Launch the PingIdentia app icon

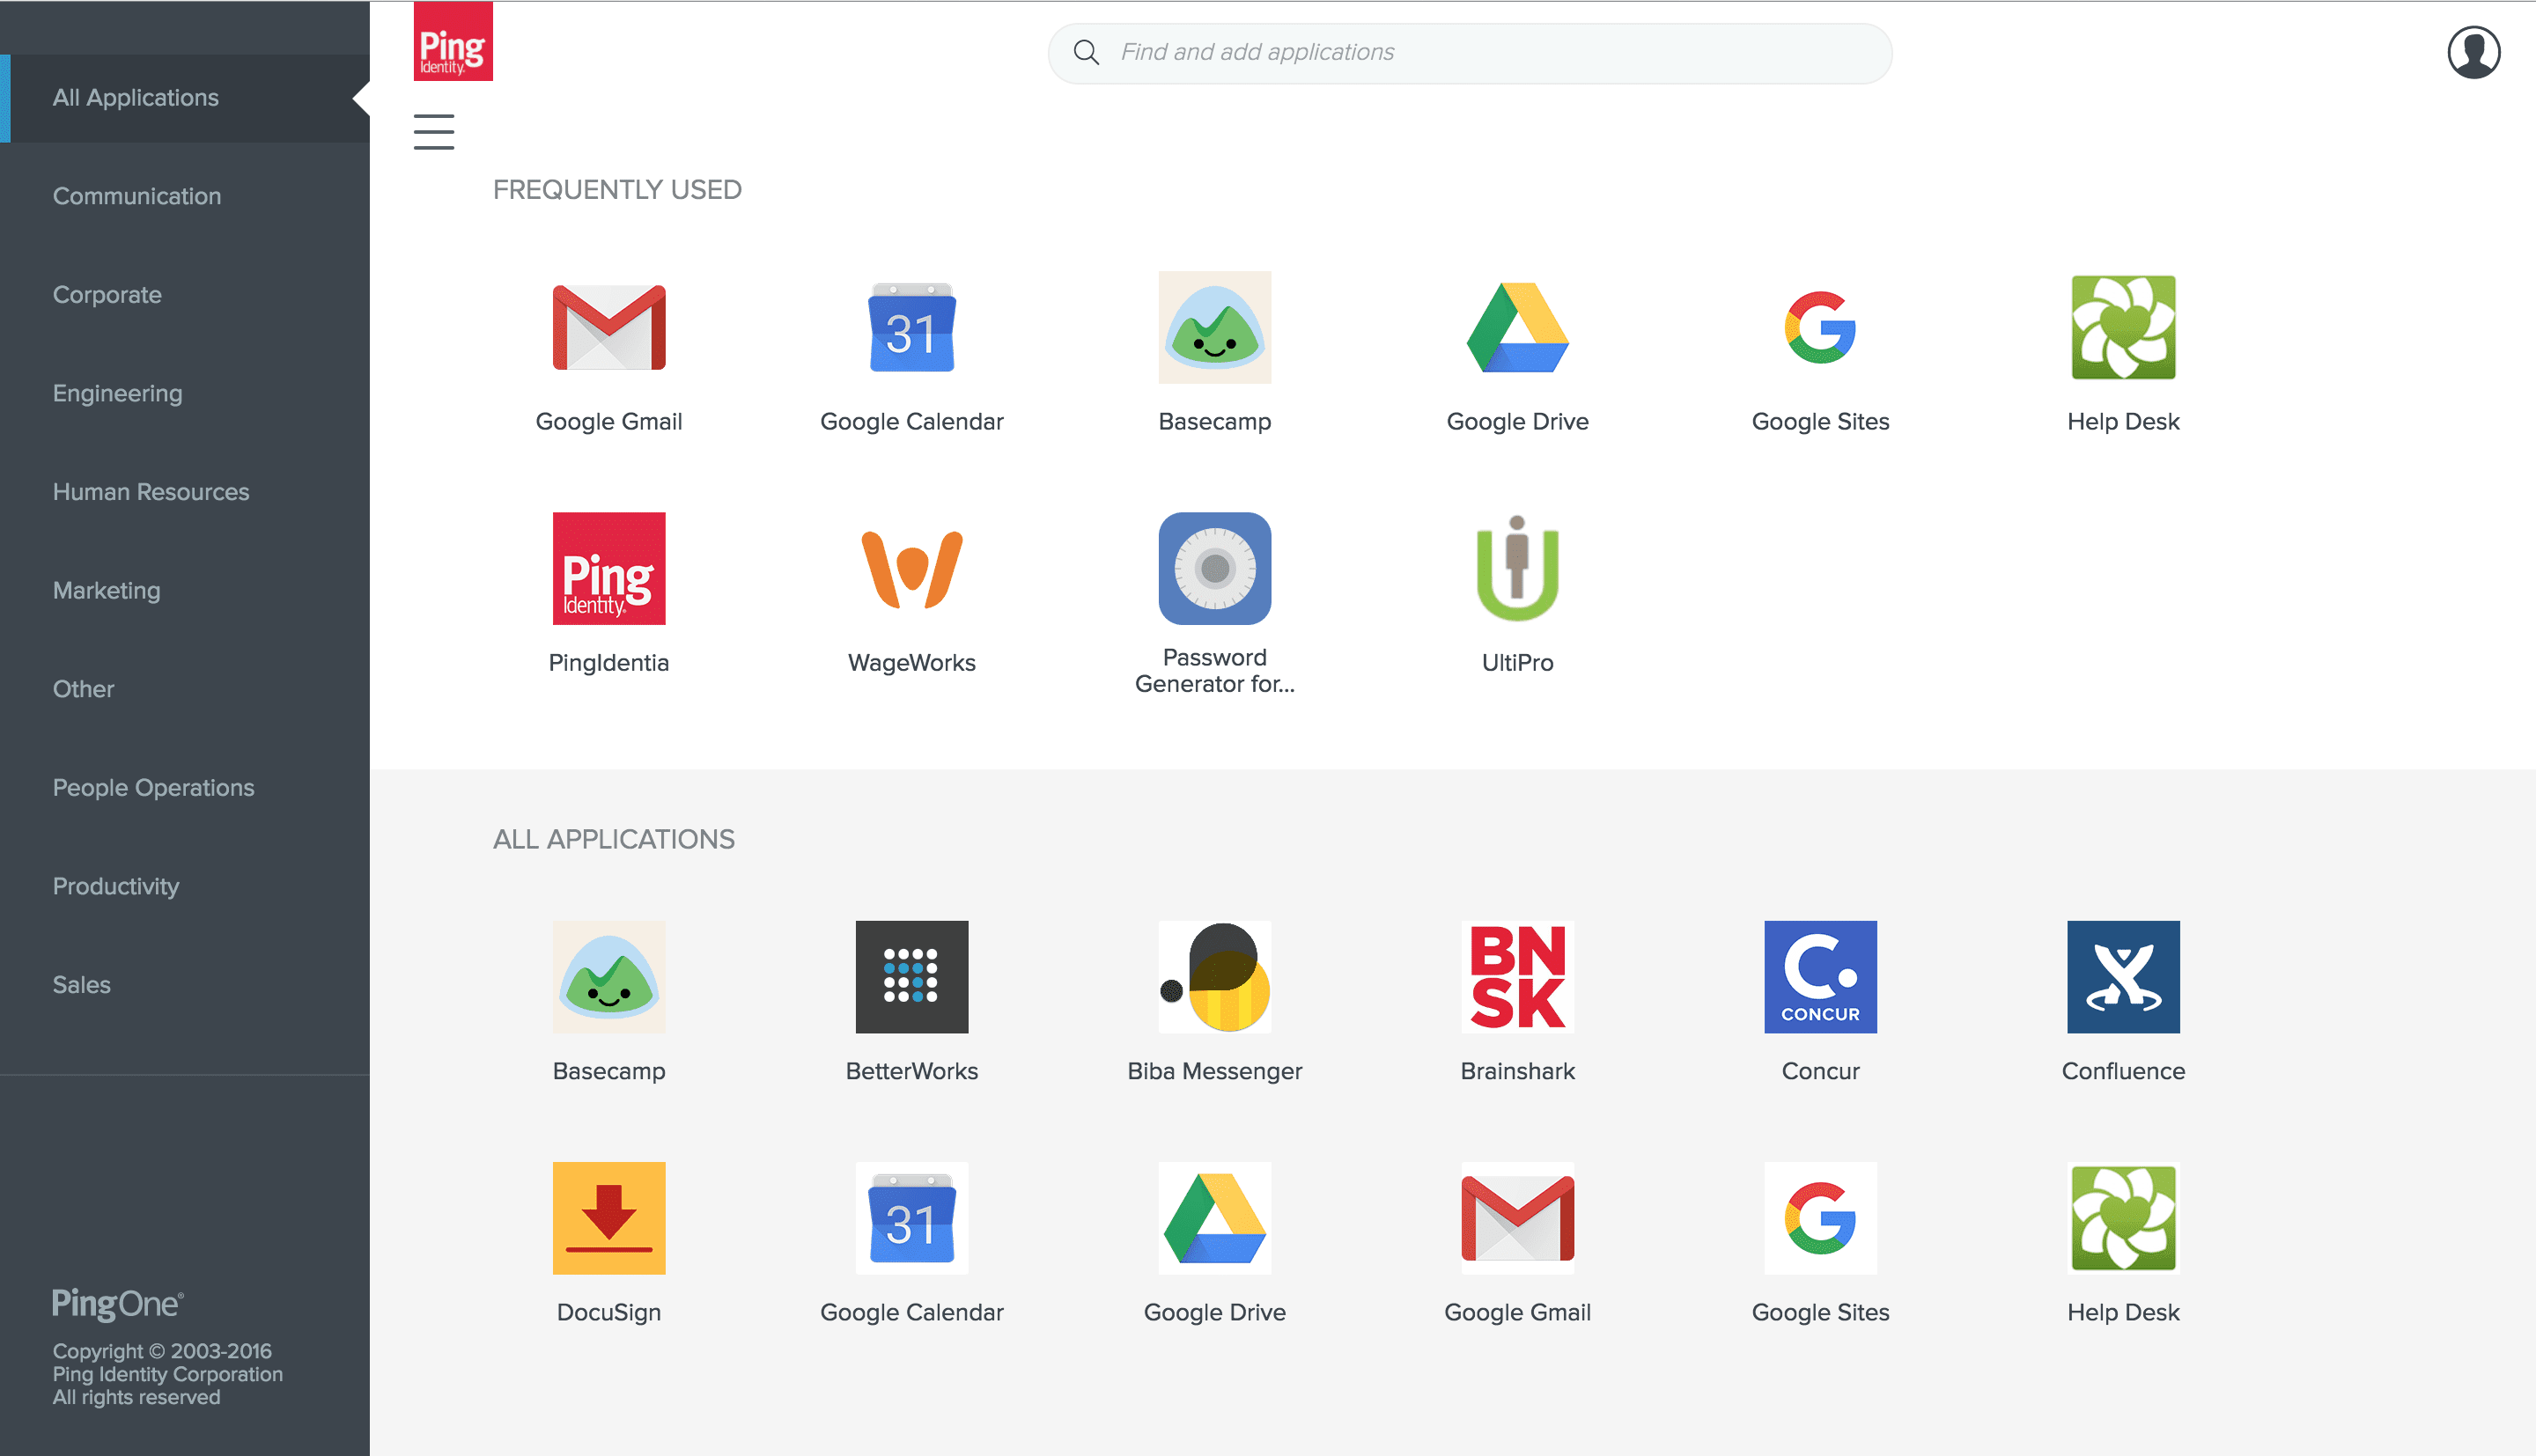tap(608, 569)
